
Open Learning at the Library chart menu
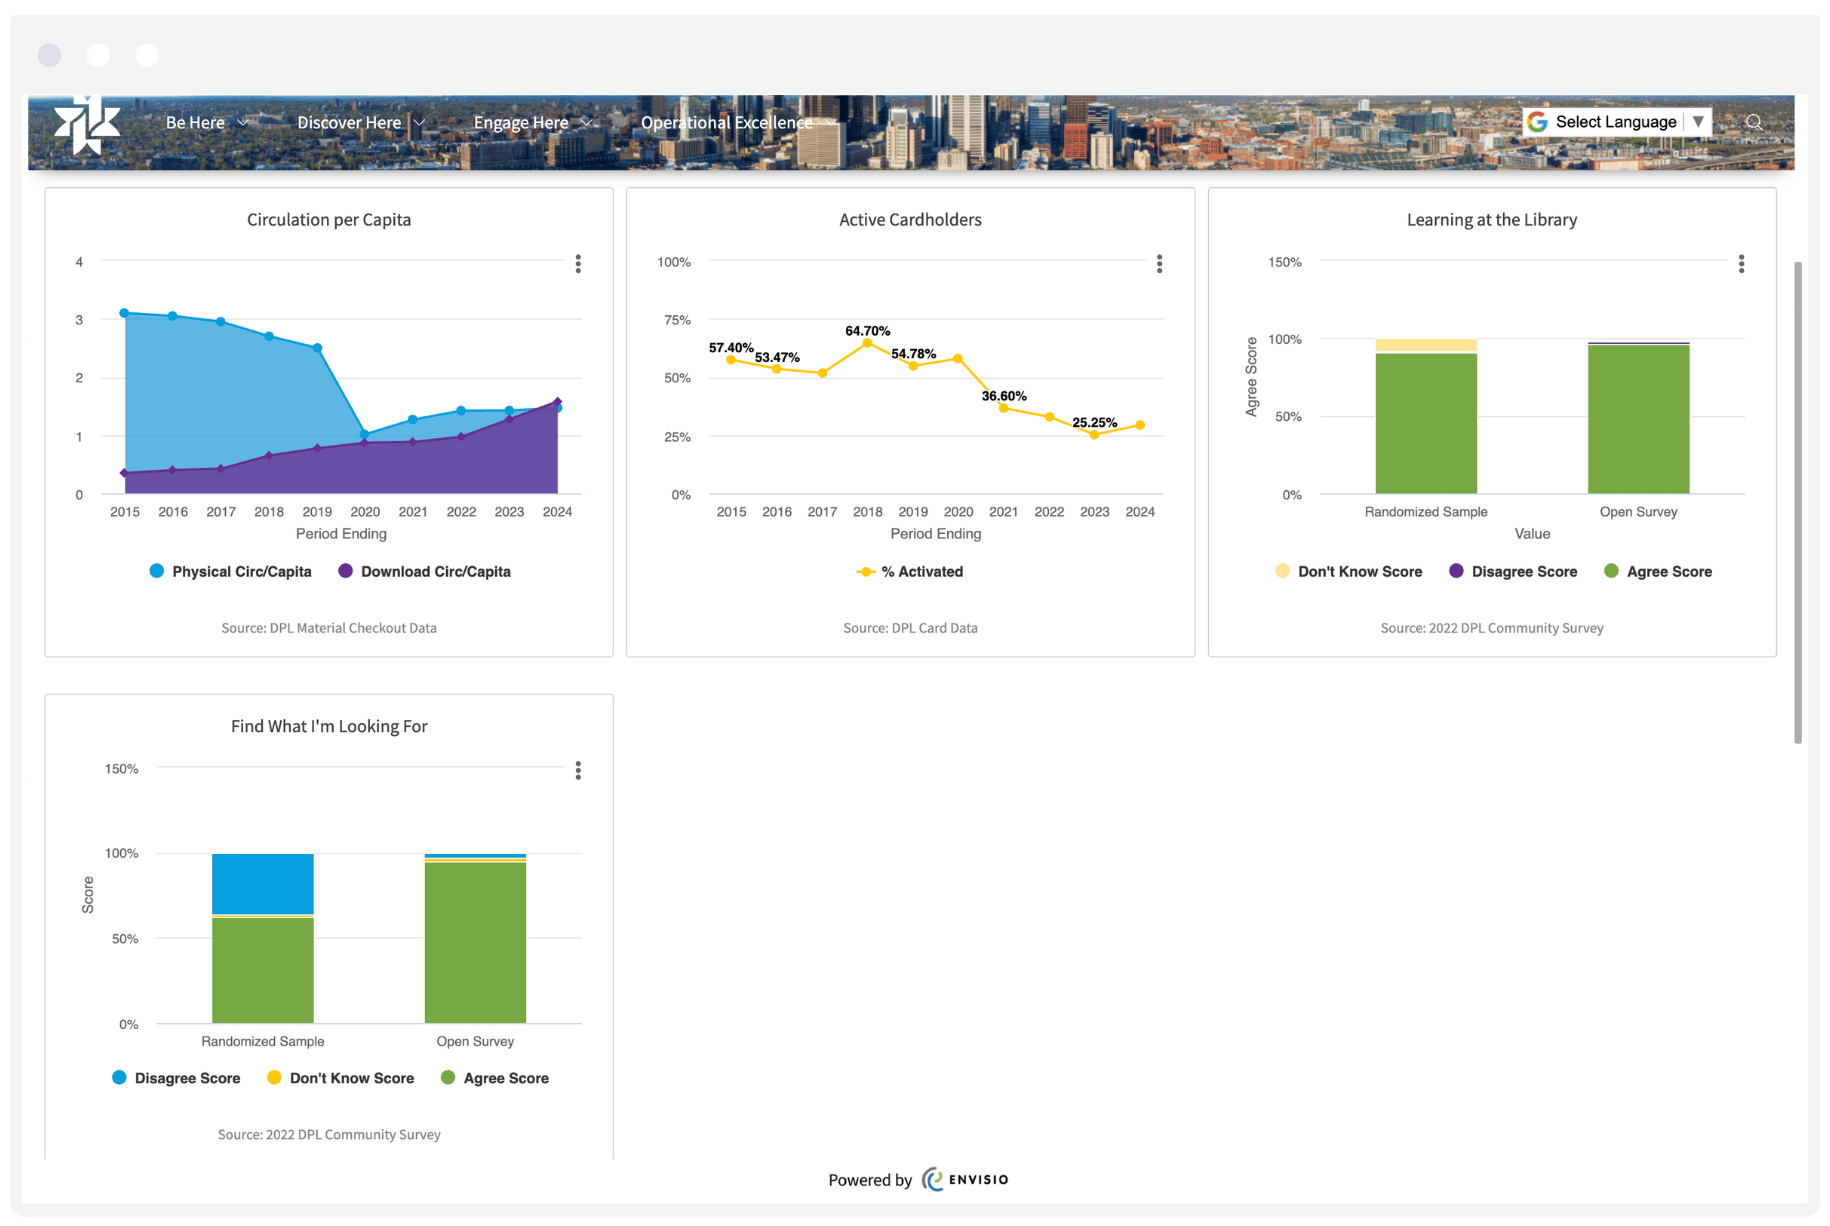tap(1741, 264)
